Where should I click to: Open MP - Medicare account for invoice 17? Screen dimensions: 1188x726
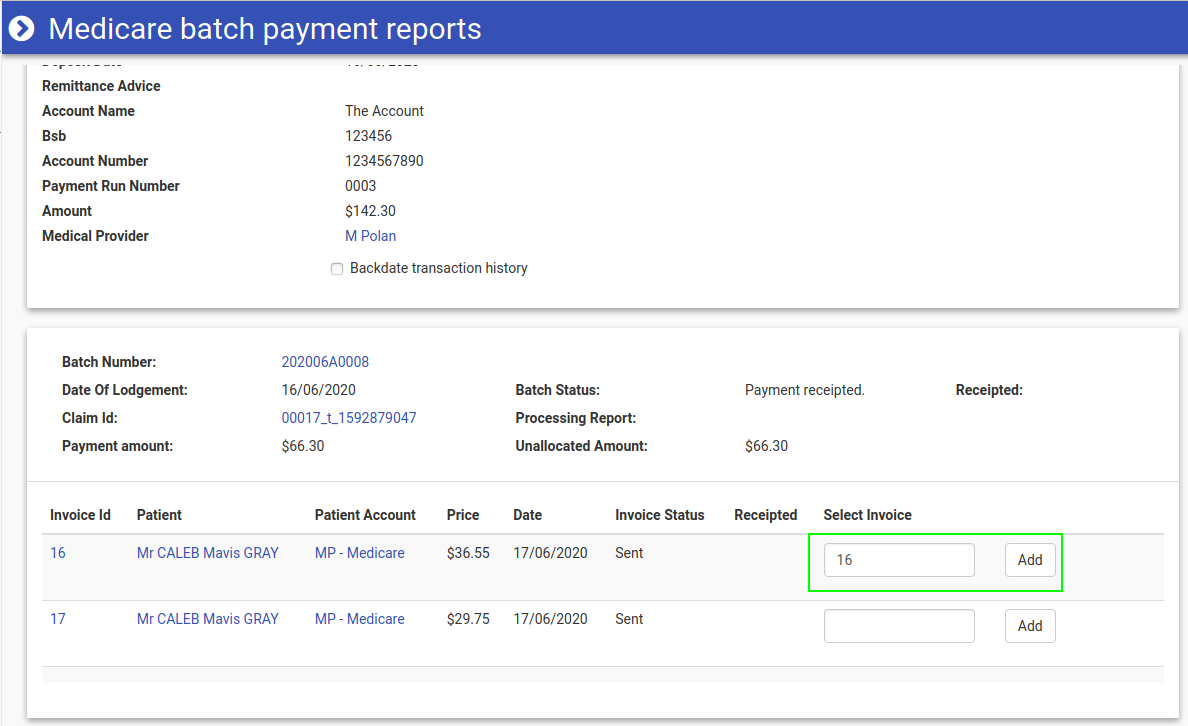359,619
